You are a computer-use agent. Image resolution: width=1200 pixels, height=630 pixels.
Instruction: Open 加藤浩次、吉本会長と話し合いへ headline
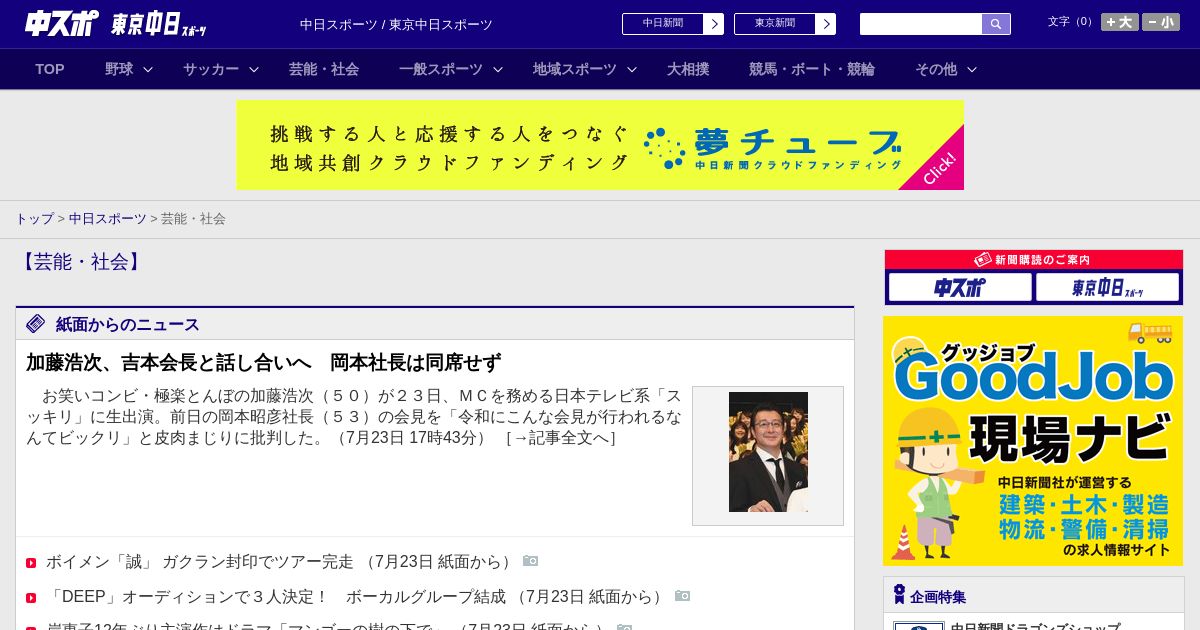click(264, 362)
